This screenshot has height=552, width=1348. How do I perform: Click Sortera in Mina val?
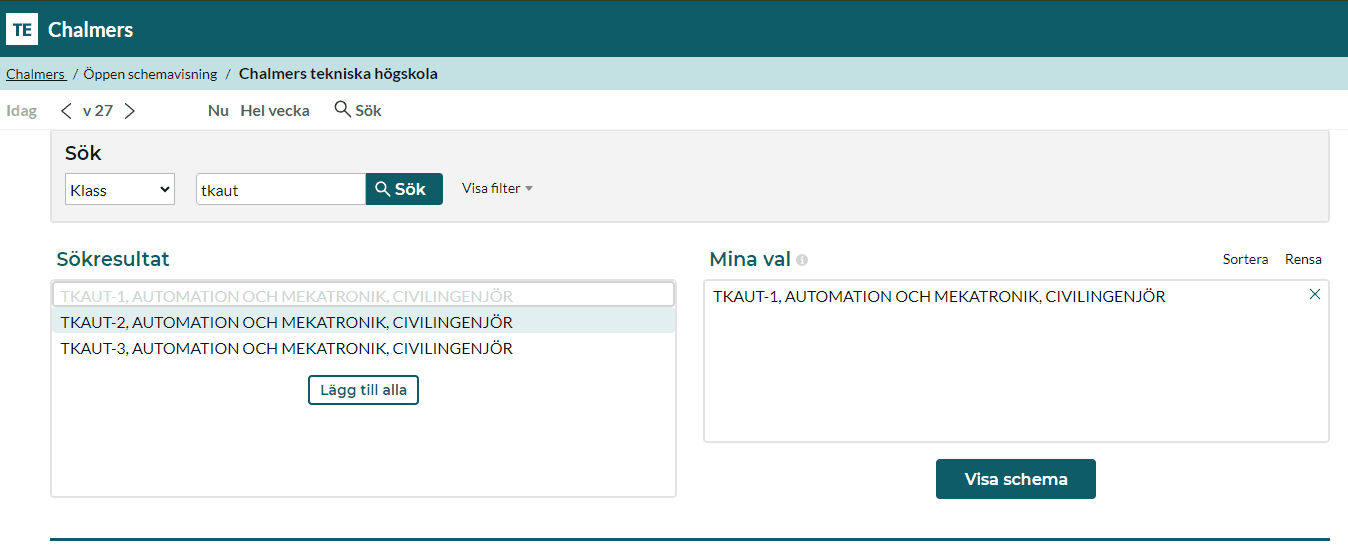tap(1245, 259)
